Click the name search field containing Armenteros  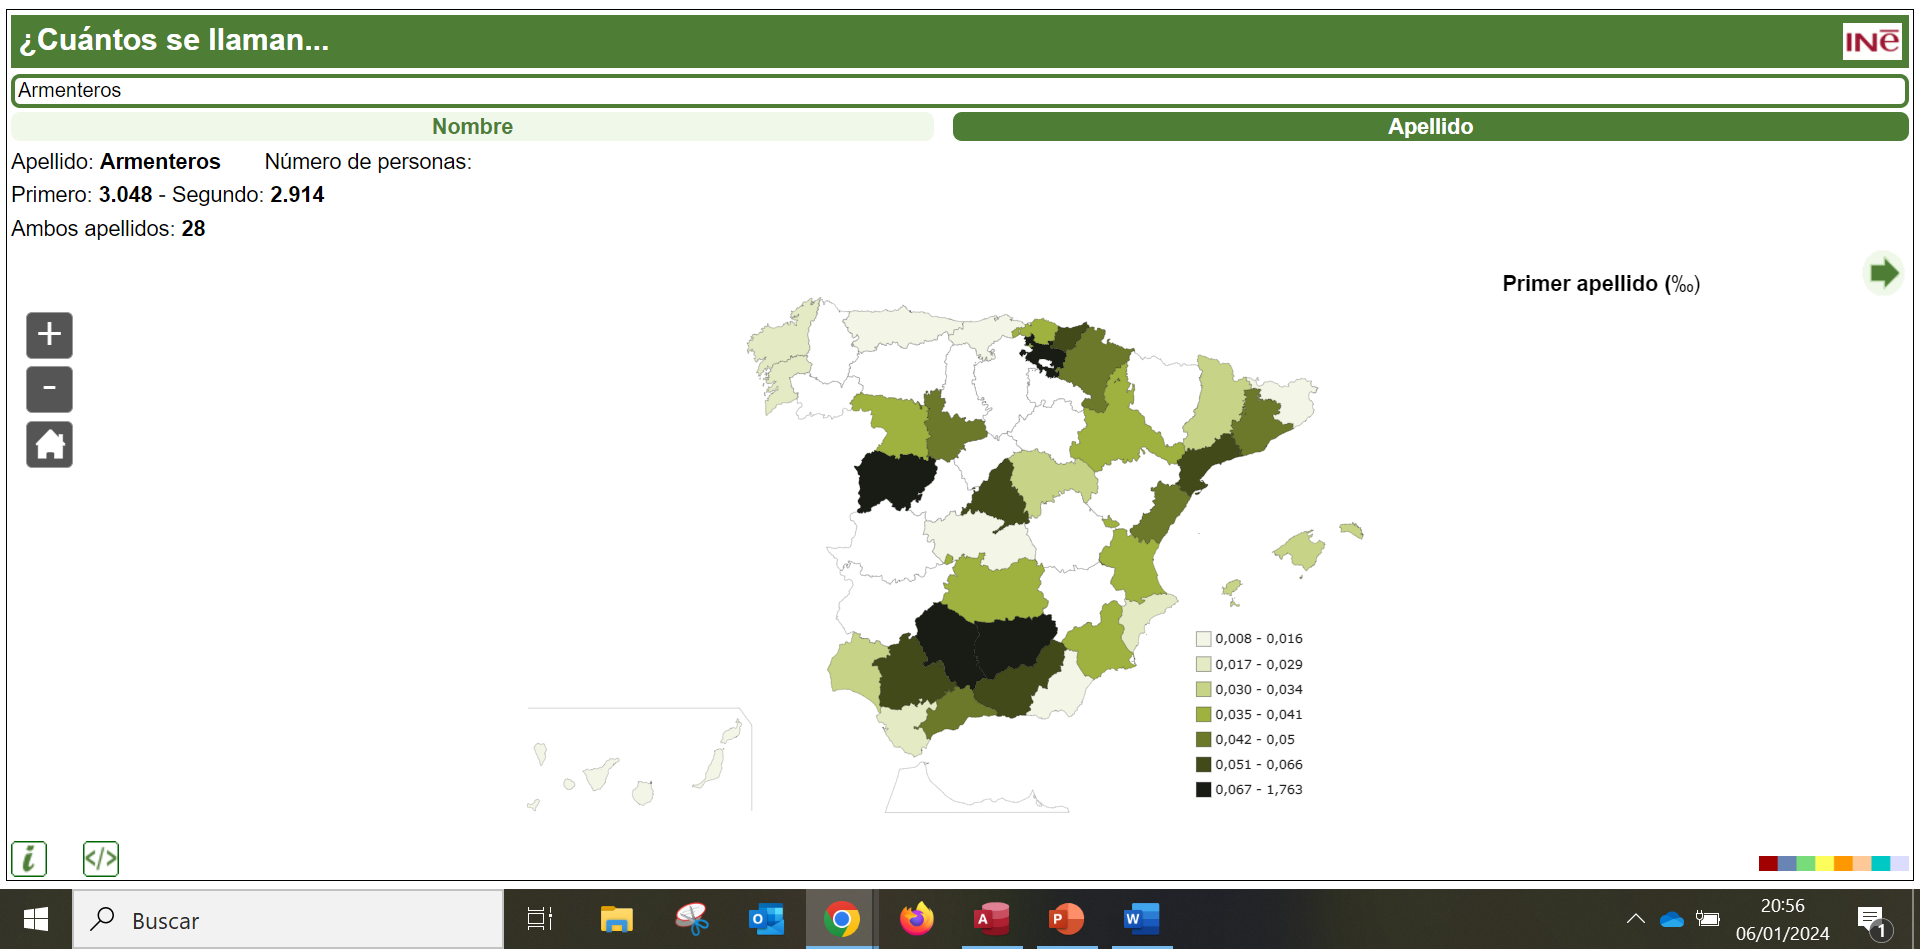coord(960,90)
